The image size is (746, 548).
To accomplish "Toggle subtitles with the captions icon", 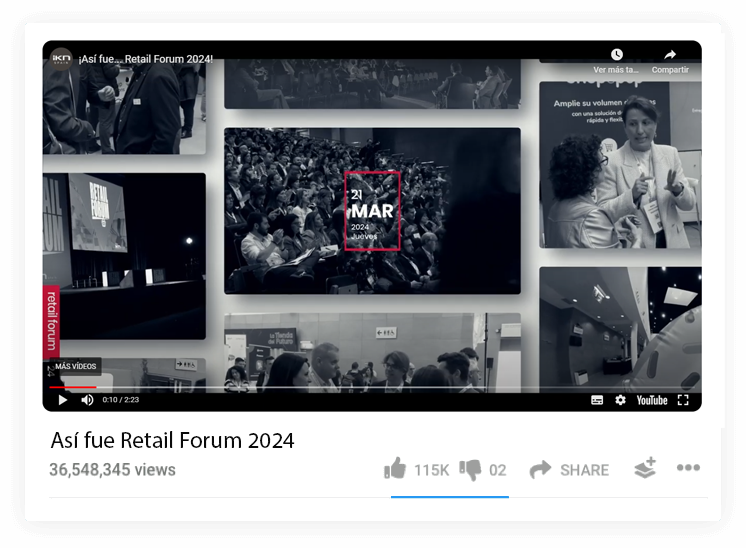I will click(x=597, y=400).
